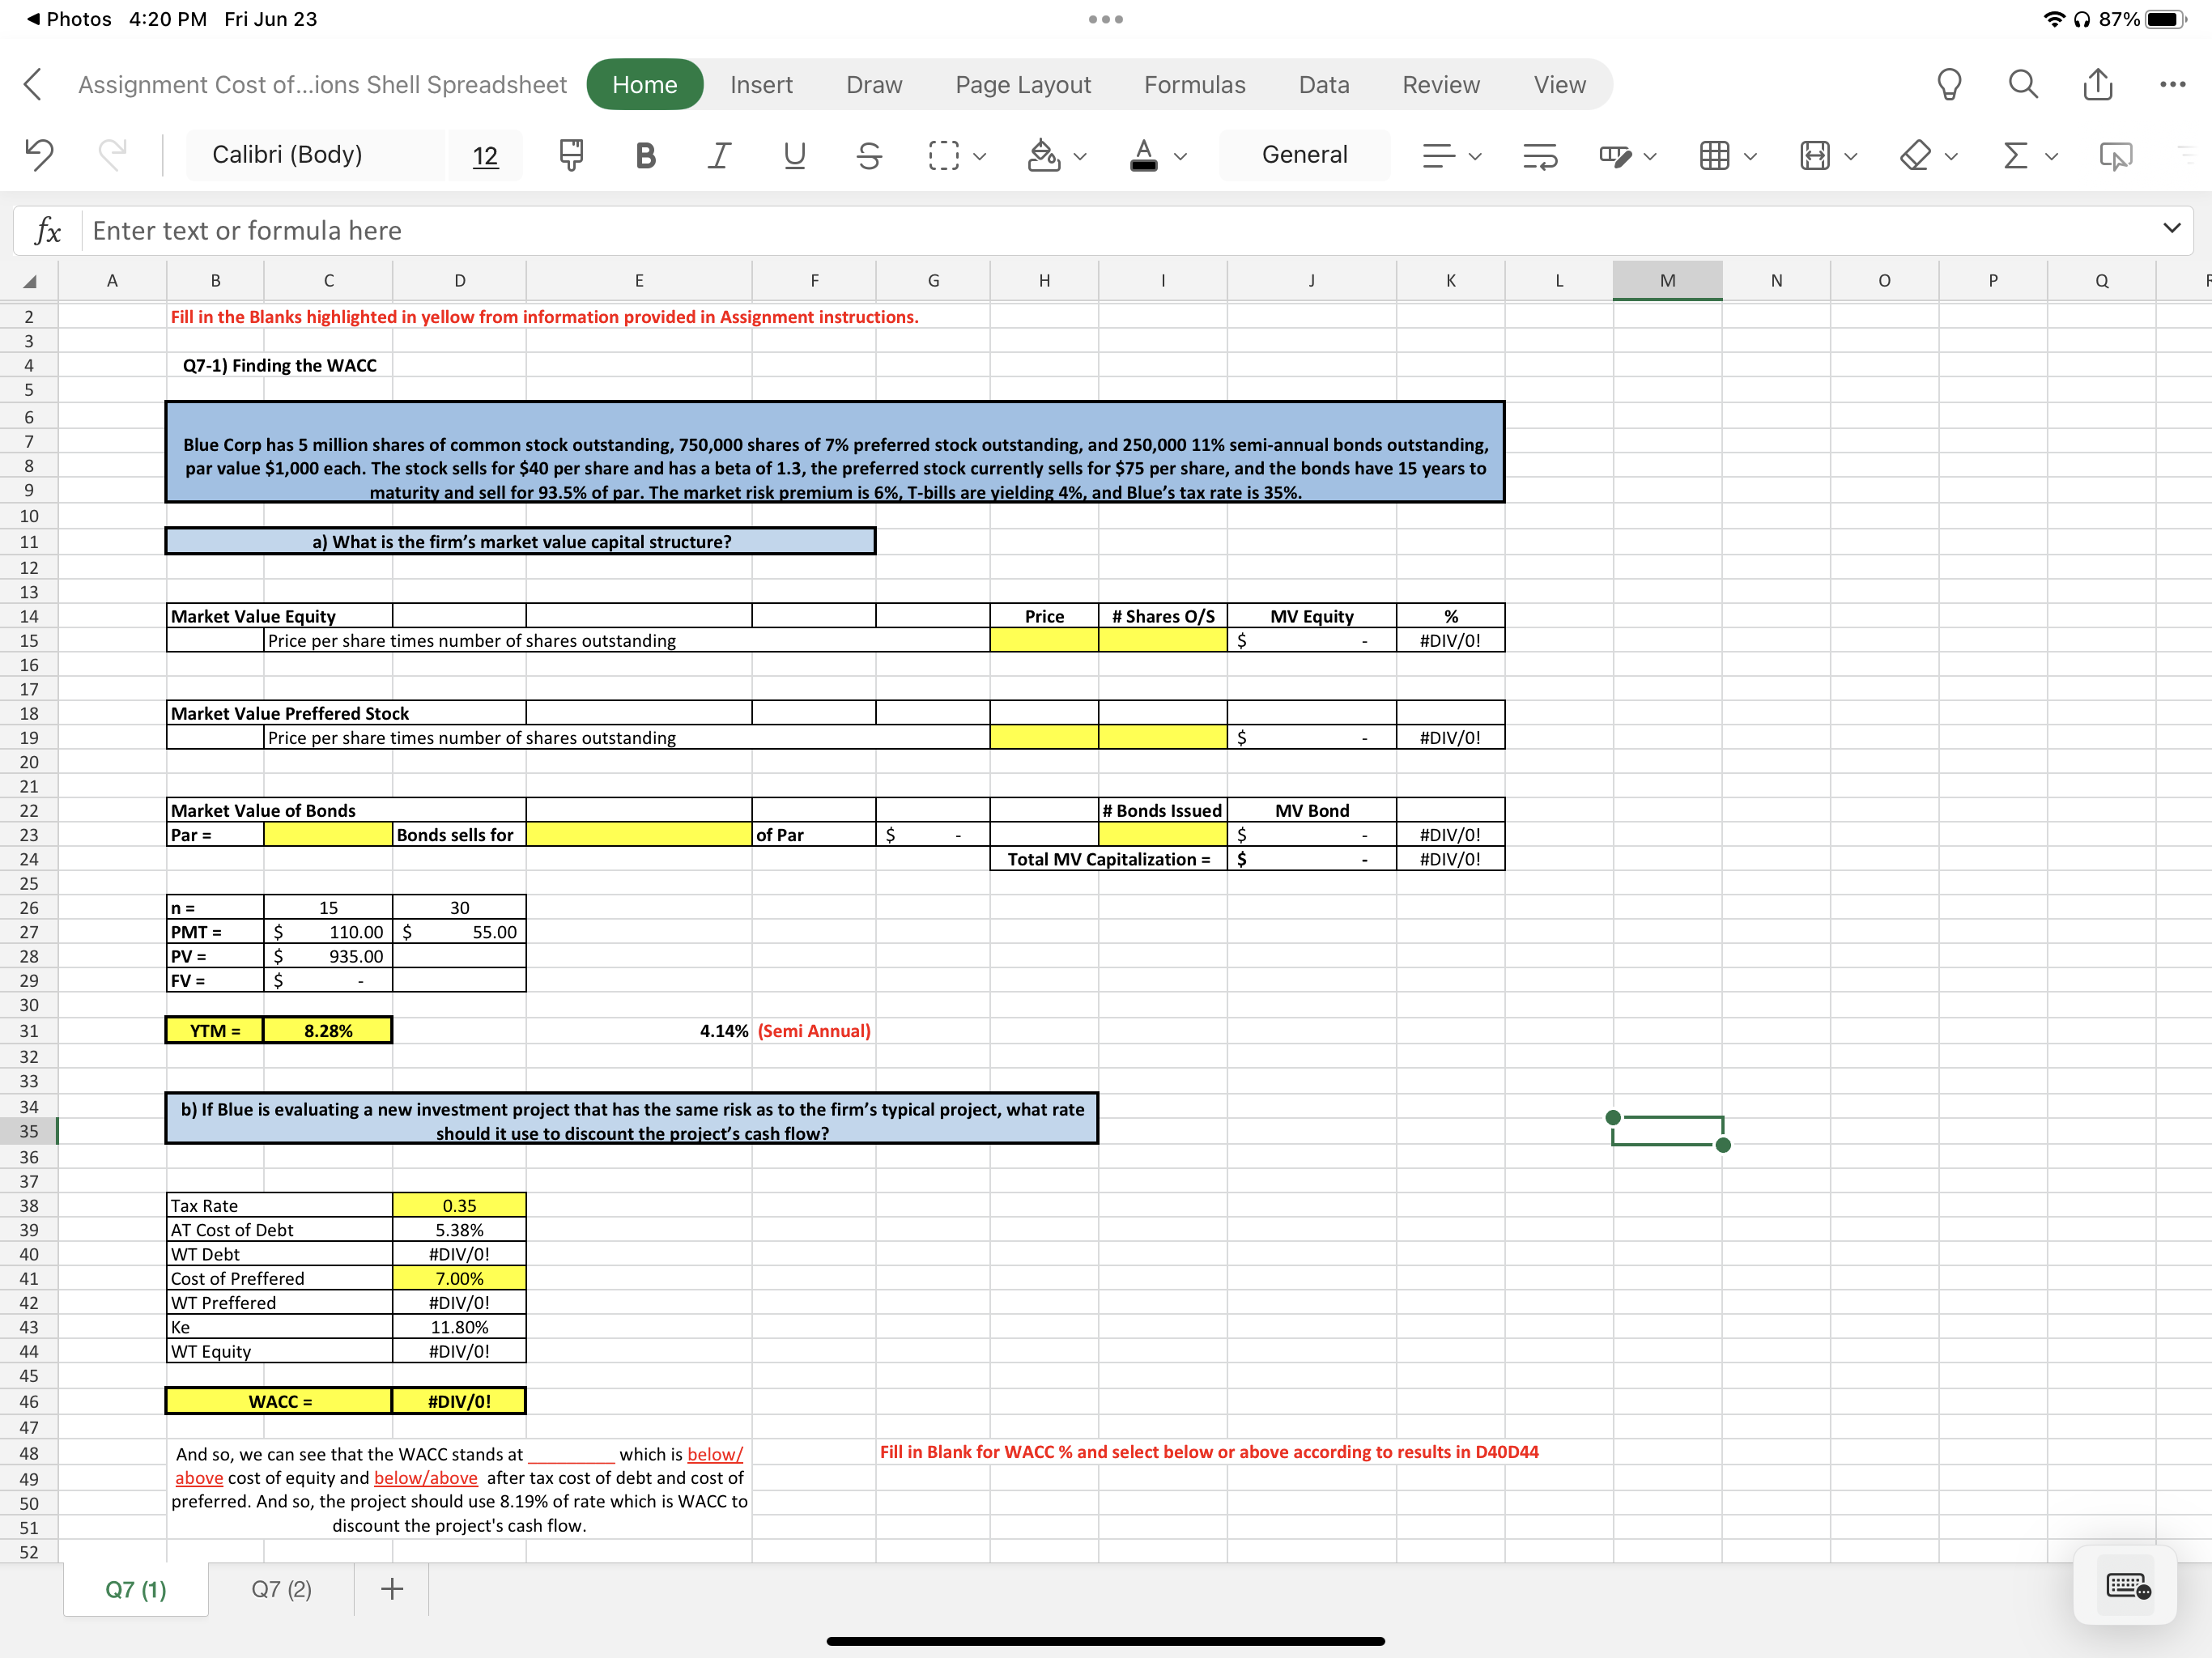Select column M header
2212x1658 pixels.
(1667, 281)
